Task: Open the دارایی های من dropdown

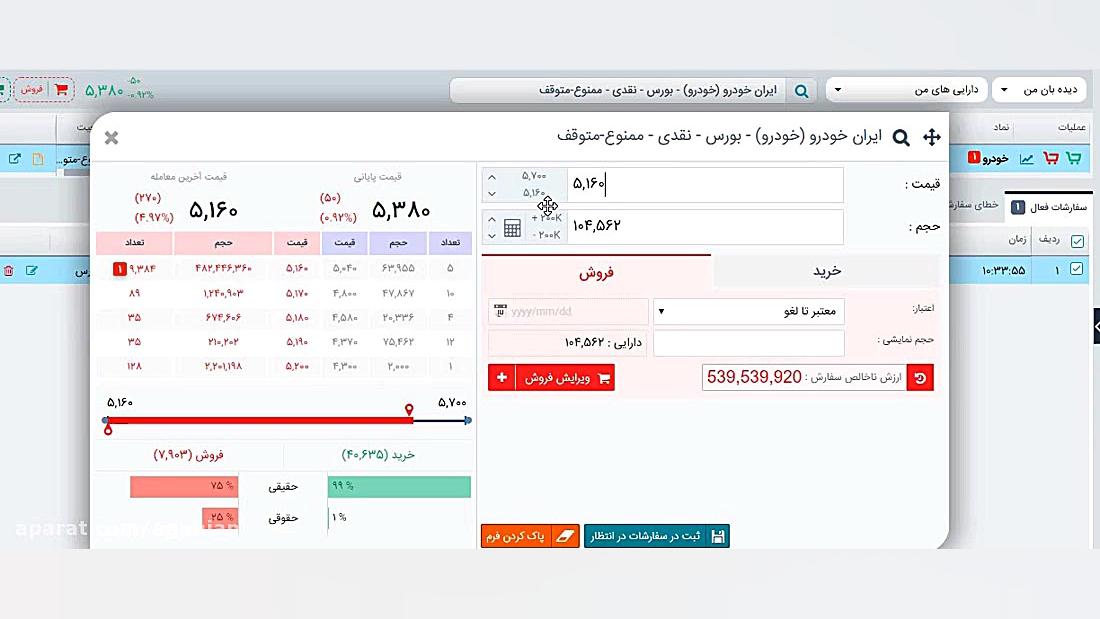Action: click(907, 90)
